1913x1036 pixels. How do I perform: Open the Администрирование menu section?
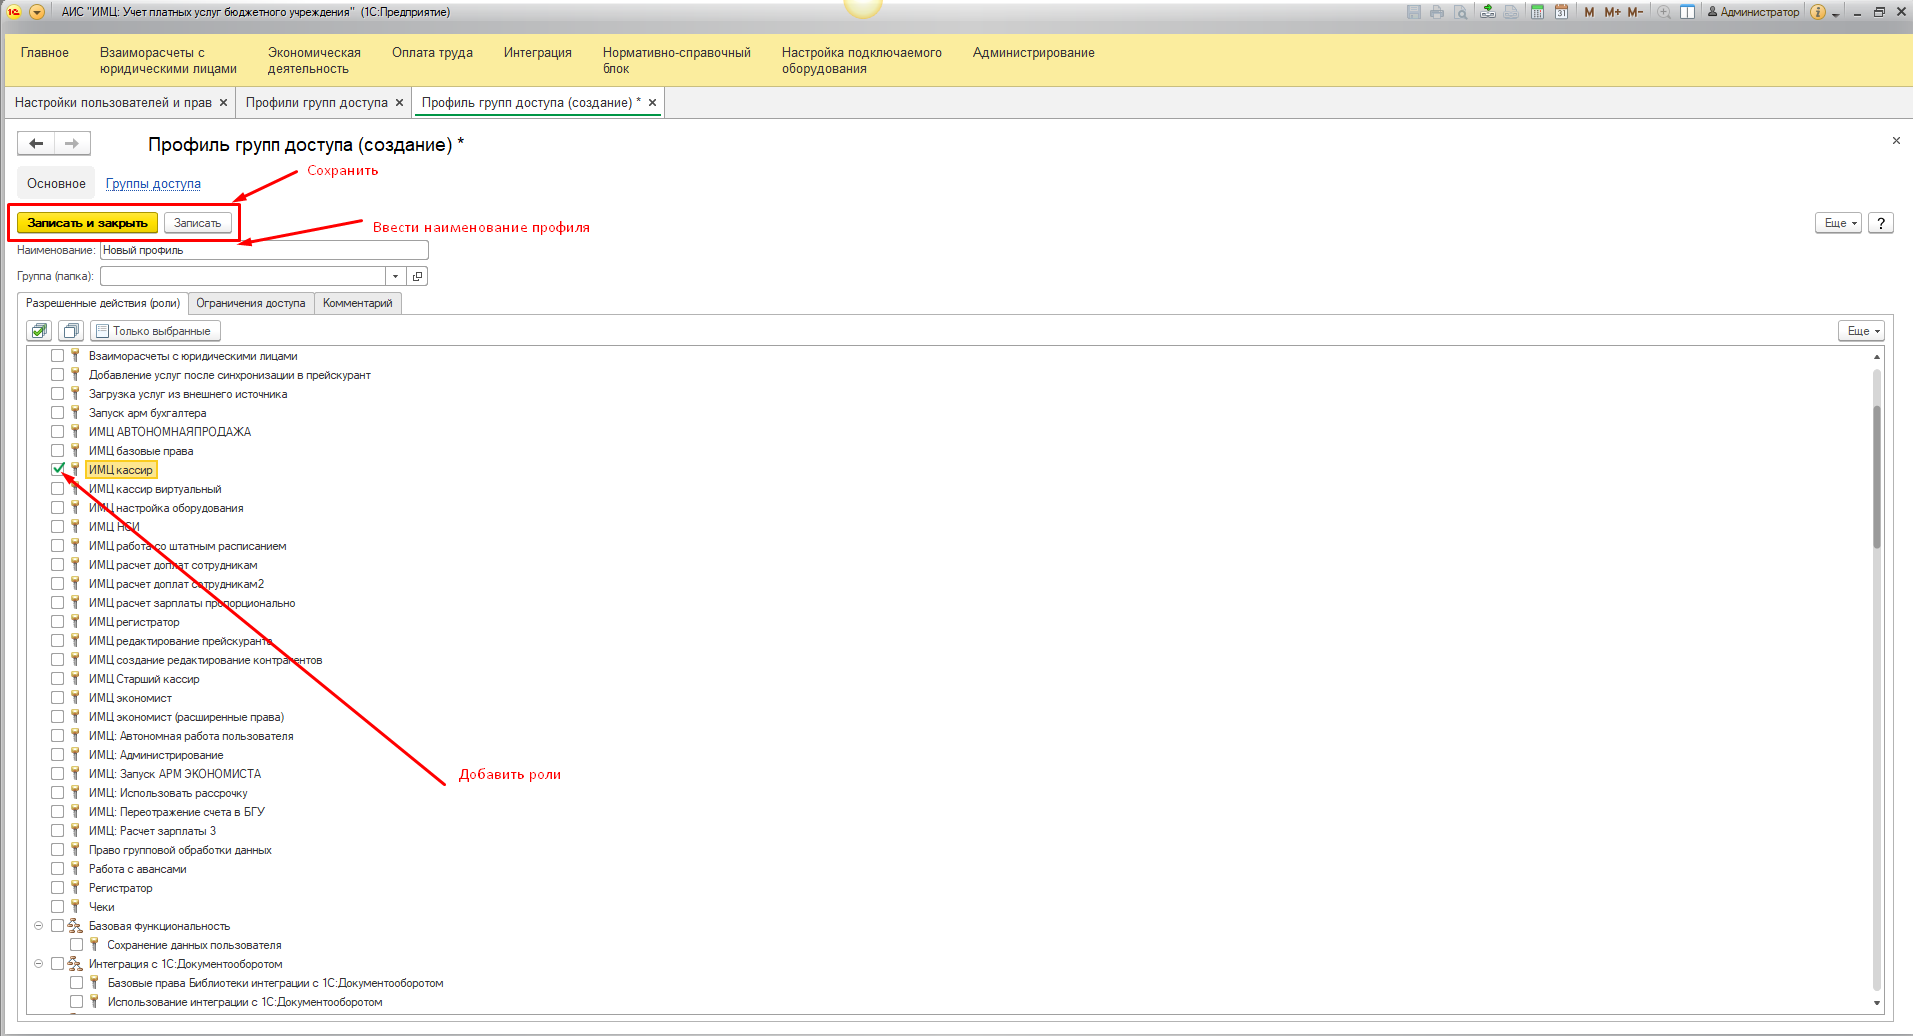pyautogui.click(x=1033, y=53)
